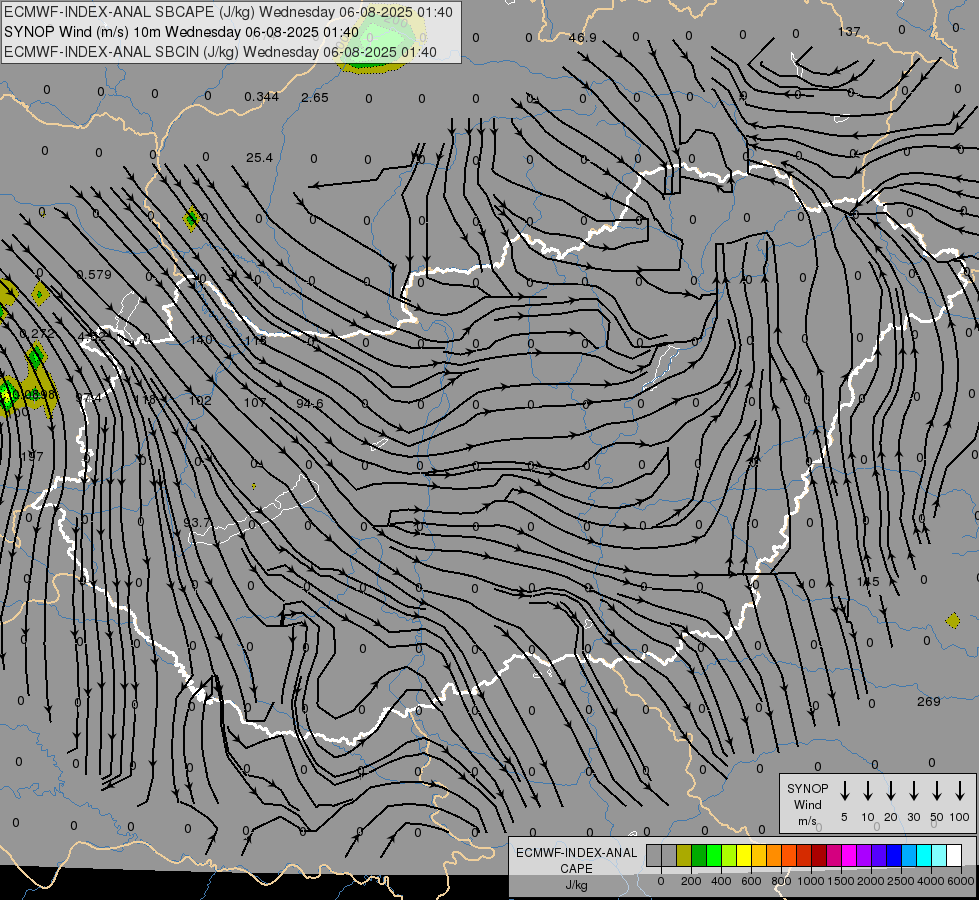Viewport: 979px width, 900px height.
Task: Click the wind arrow above the 5 label
Action: coord(844,791)
